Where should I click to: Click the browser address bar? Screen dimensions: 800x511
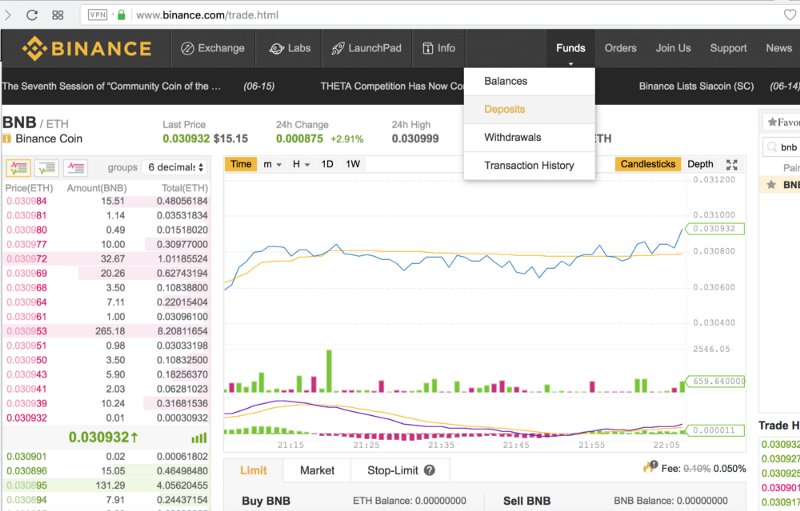[x=434, y=15]
